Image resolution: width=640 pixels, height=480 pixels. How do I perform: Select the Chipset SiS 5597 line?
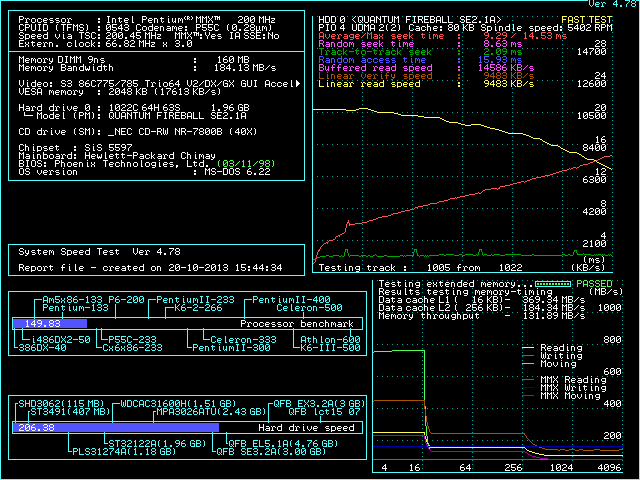[x=76, y=148]
